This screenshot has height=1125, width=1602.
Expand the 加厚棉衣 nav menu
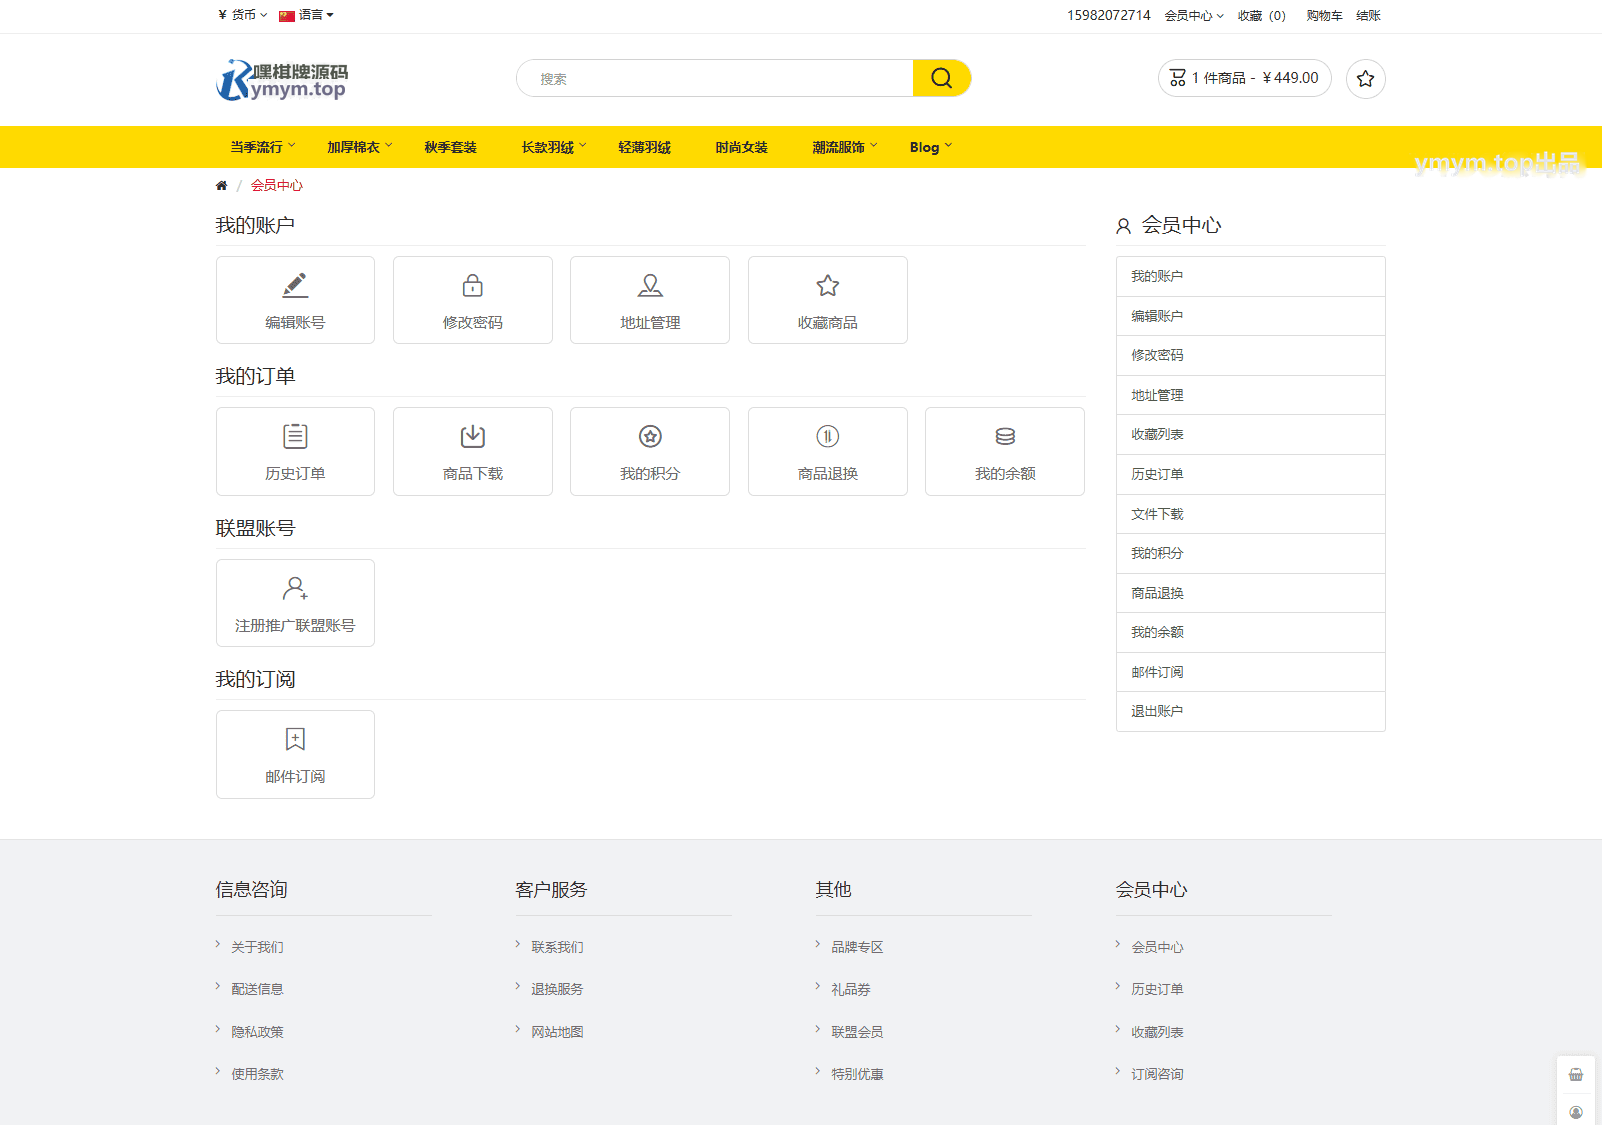(x=360, y=147)
